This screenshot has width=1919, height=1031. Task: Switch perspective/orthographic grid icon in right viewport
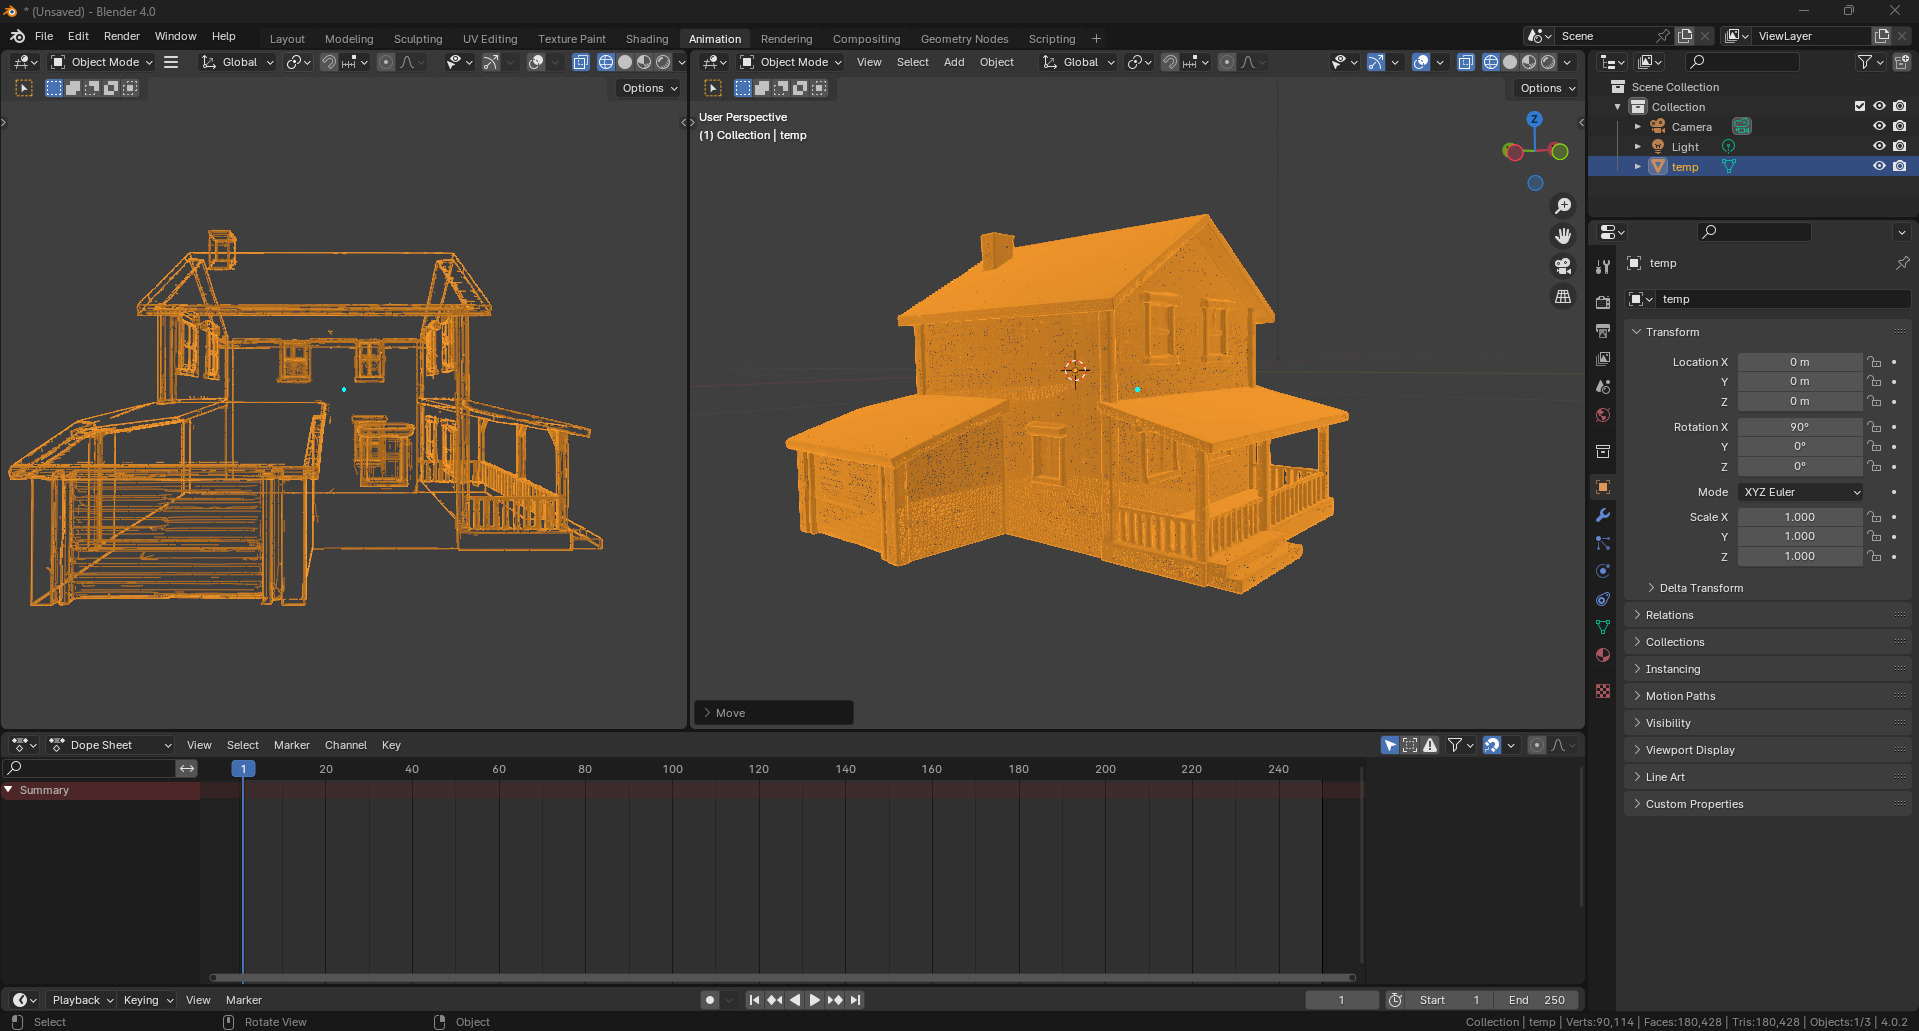pyautogui.click(x=1563, y=297)
